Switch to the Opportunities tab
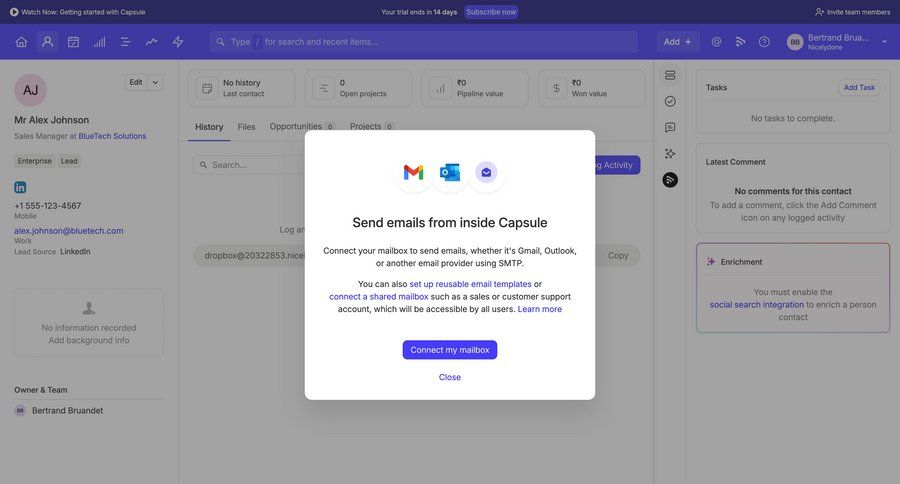This screenshot has height=484, width=900. coord(296,127)
